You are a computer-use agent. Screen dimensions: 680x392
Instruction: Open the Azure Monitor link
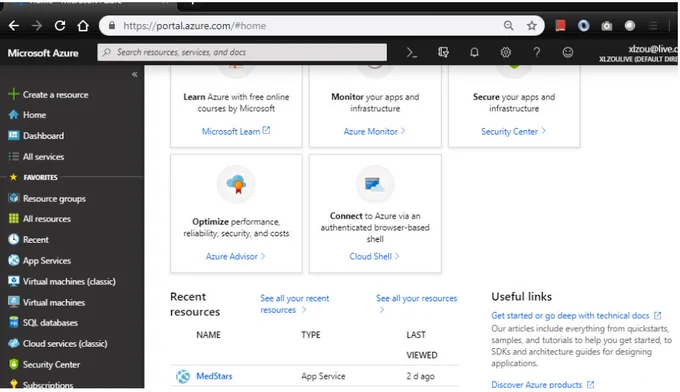(375, 131)
